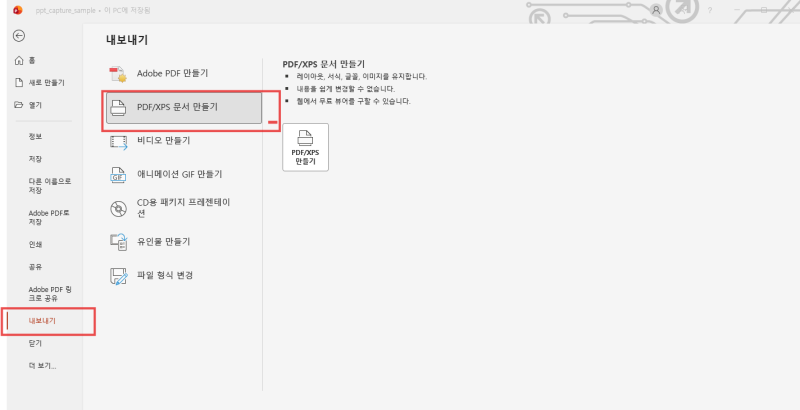Click the 내보내기 page heading
The width and height of the screenshot is (800, 410).
click(x=127, y=40)
